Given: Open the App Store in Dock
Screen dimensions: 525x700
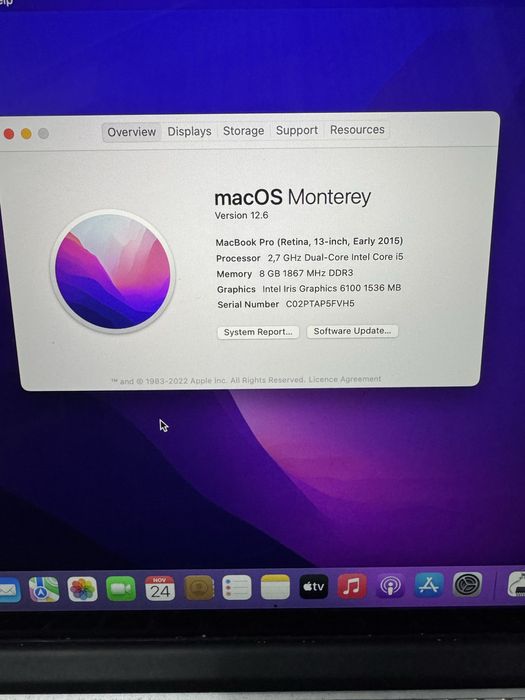Looking at the screenshot, I should point(429,585).
